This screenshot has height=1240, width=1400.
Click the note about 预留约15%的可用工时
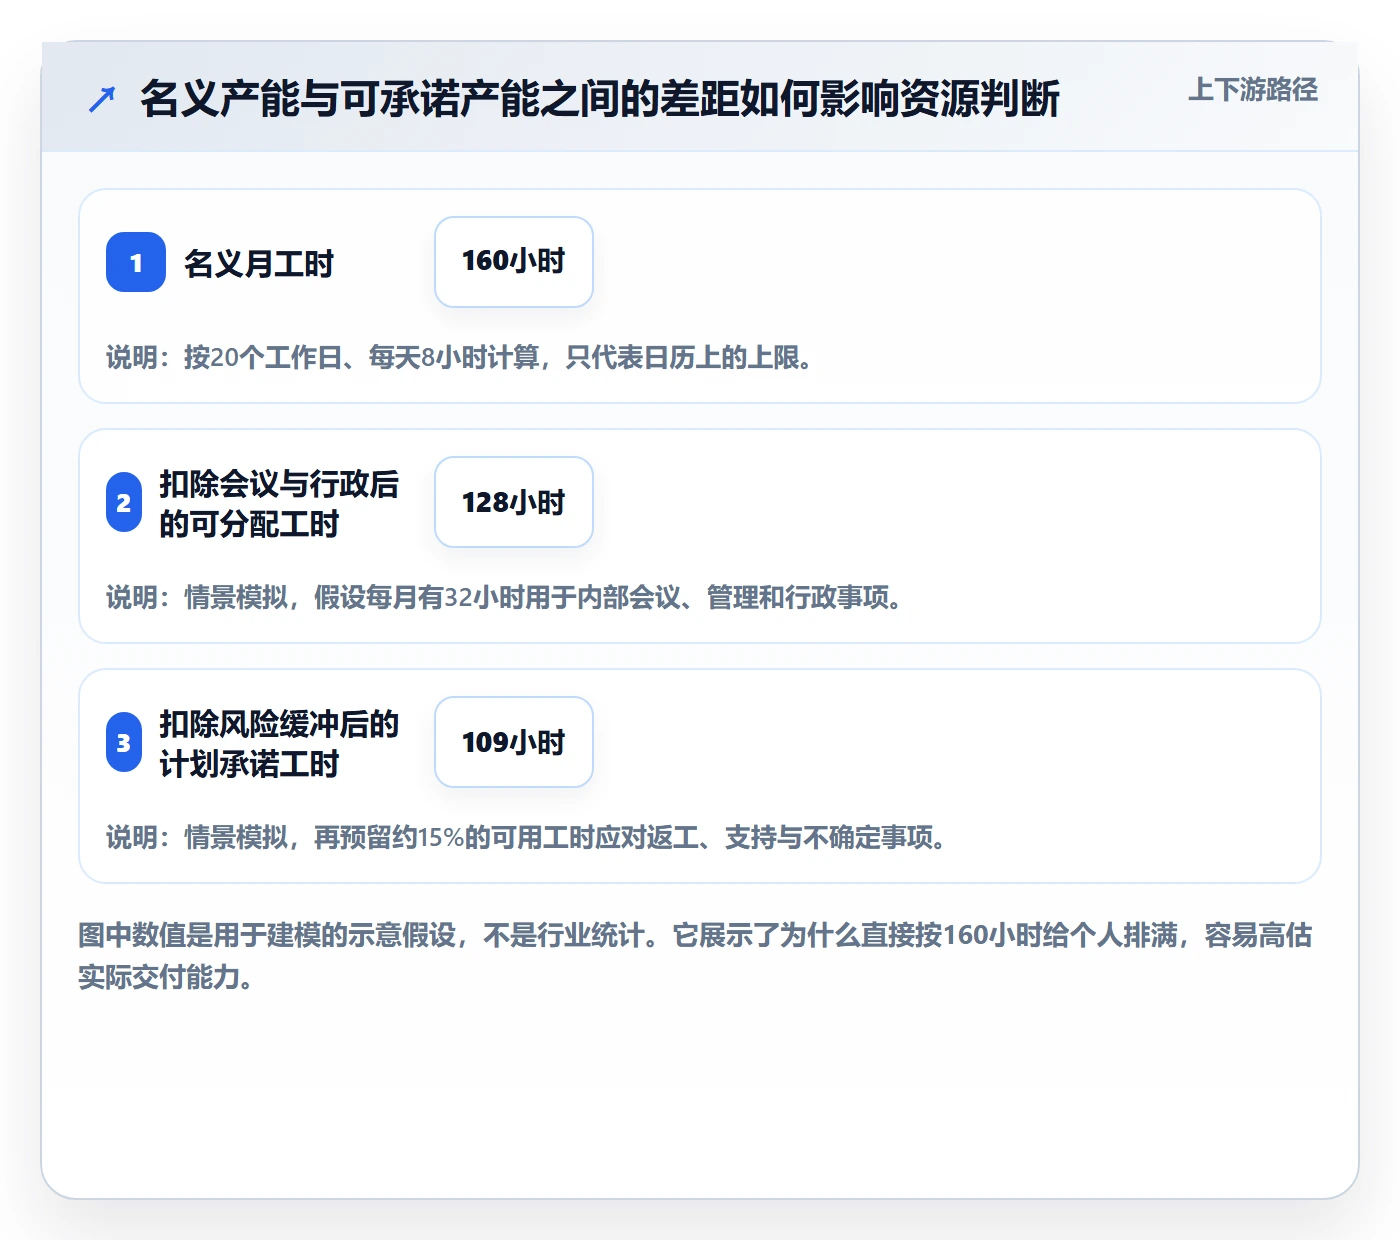[x=527, y=837]
